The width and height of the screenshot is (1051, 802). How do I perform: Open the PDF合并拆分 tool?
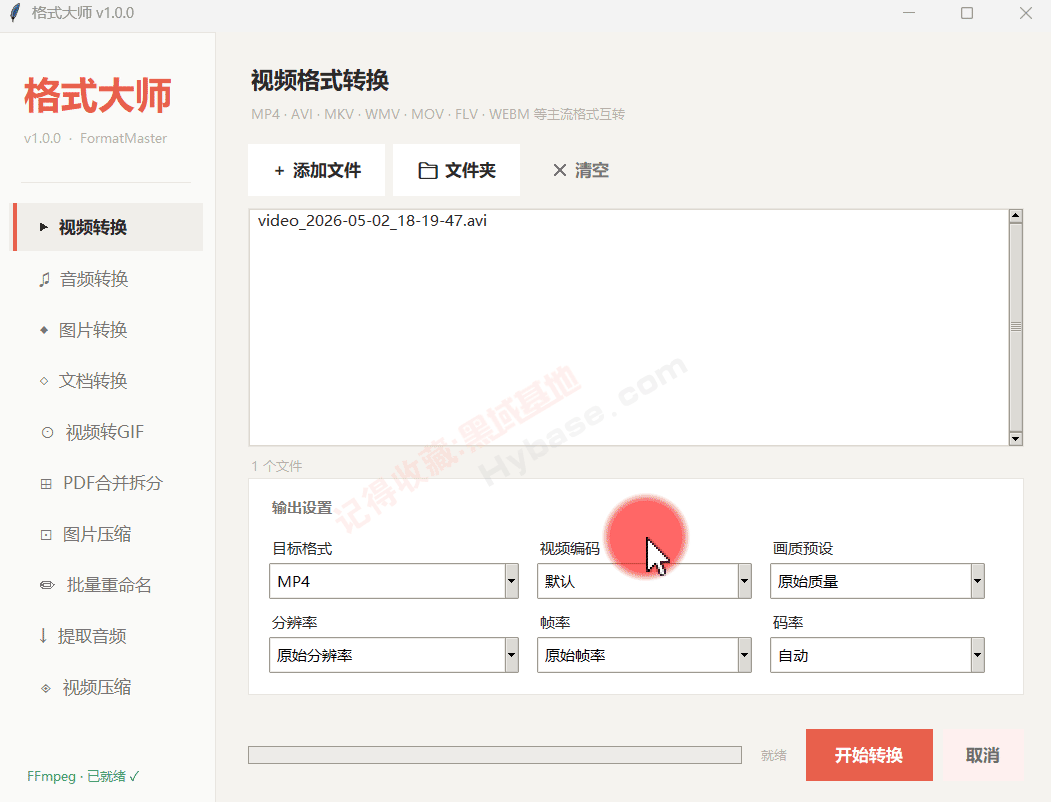click(108, 483)
